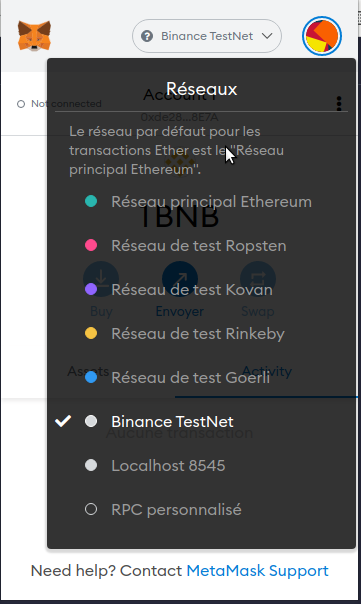
Task: Click the teal Ethereum mainnet dot
Action: (x=91, y=201)
